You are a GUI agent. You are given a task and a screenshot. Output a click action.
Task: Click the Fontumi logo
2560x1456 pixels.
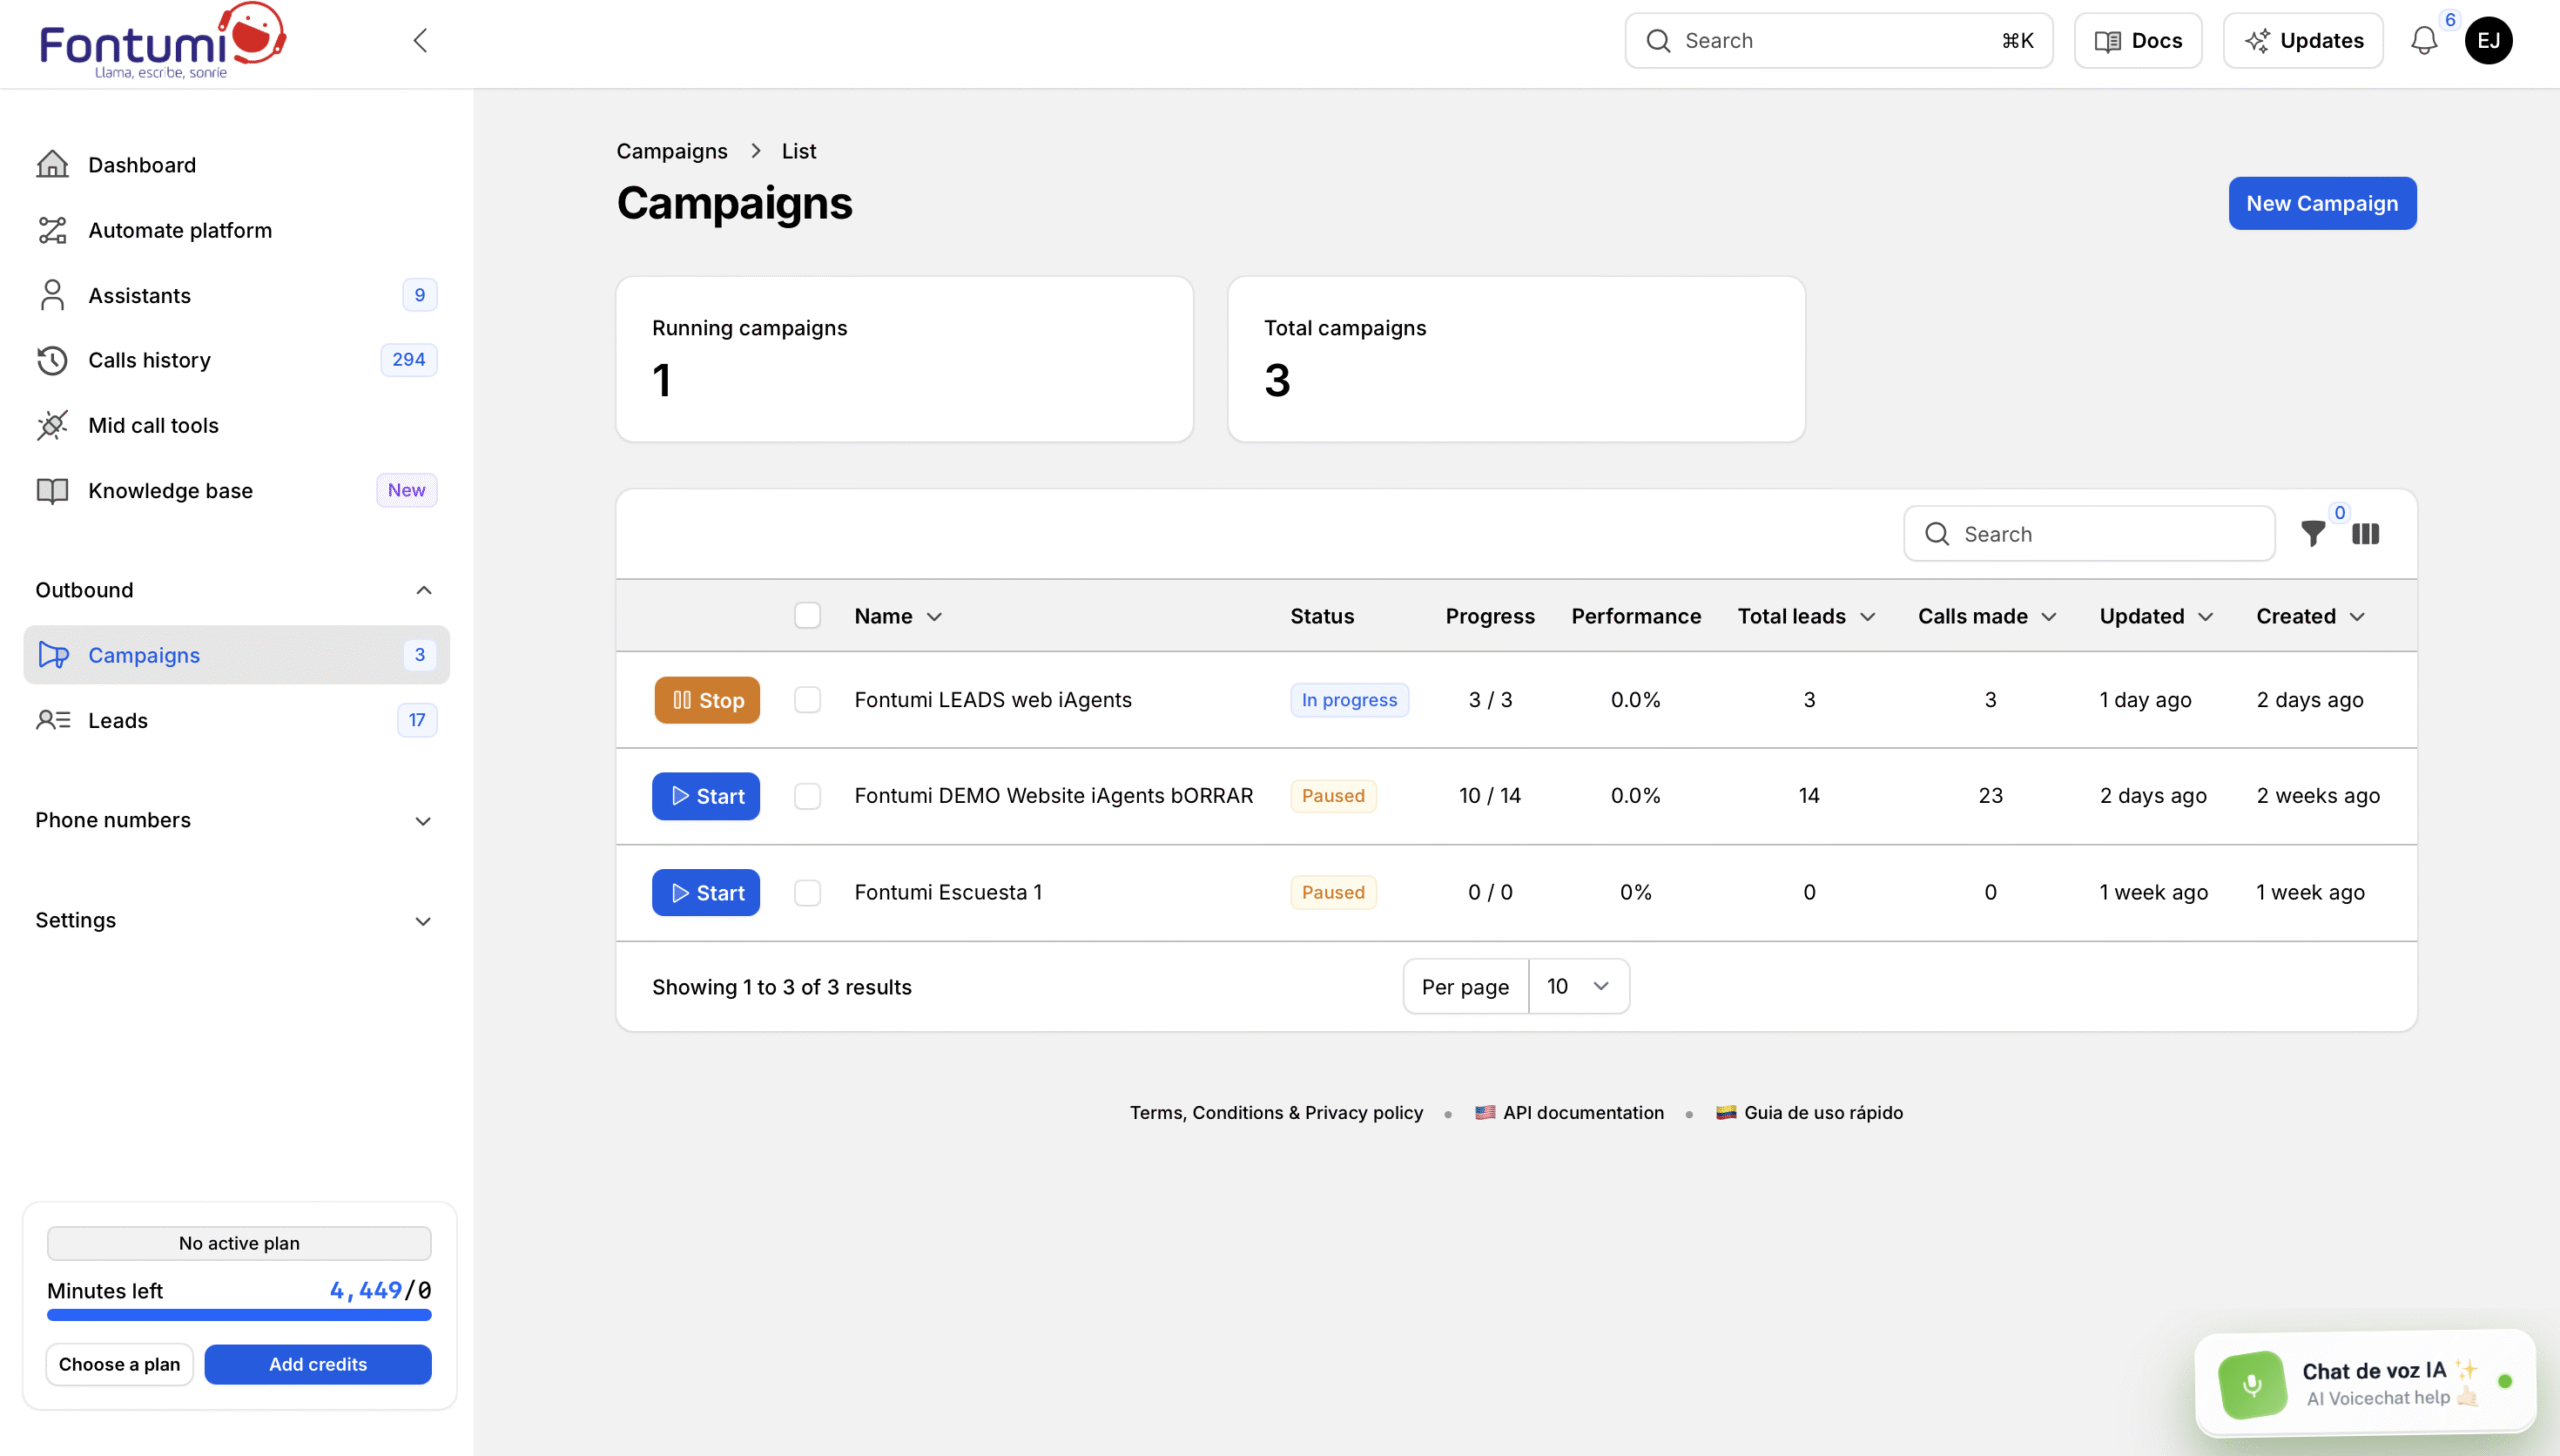(162, 42)
